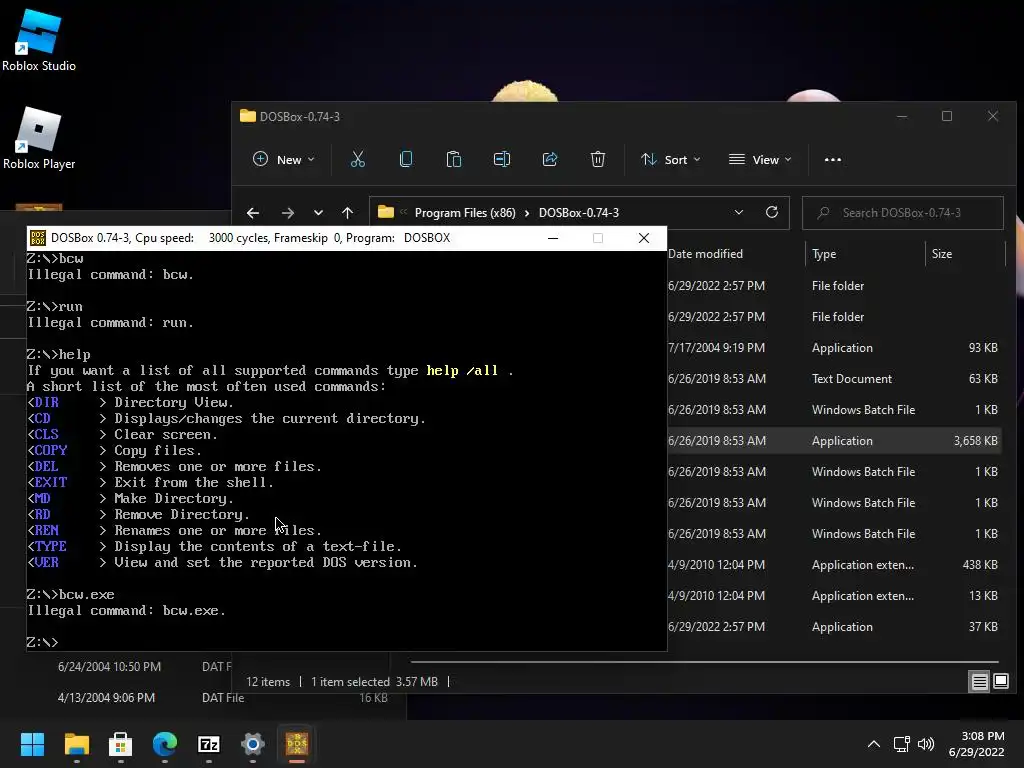The height and width of the screenshot is (768, 1024).
Task: Go forward with Explorer's forward arrow
Action: click(287, 213)
